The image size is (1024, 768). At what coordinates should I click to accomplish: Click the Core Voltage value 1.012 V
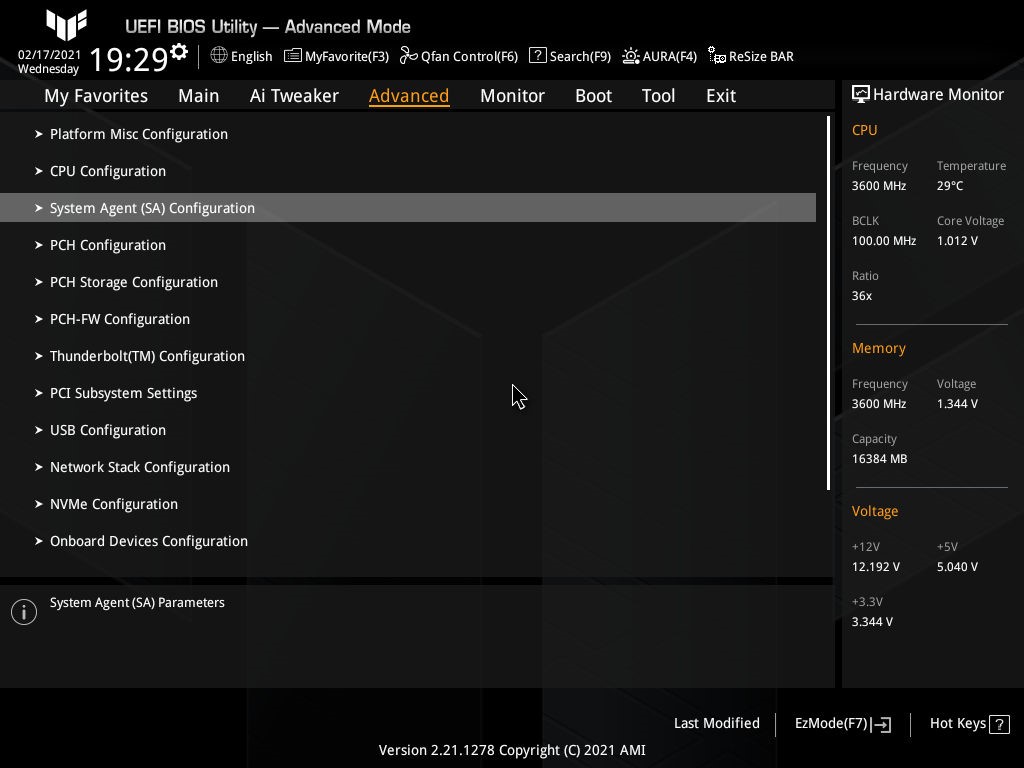coord(957,241)
